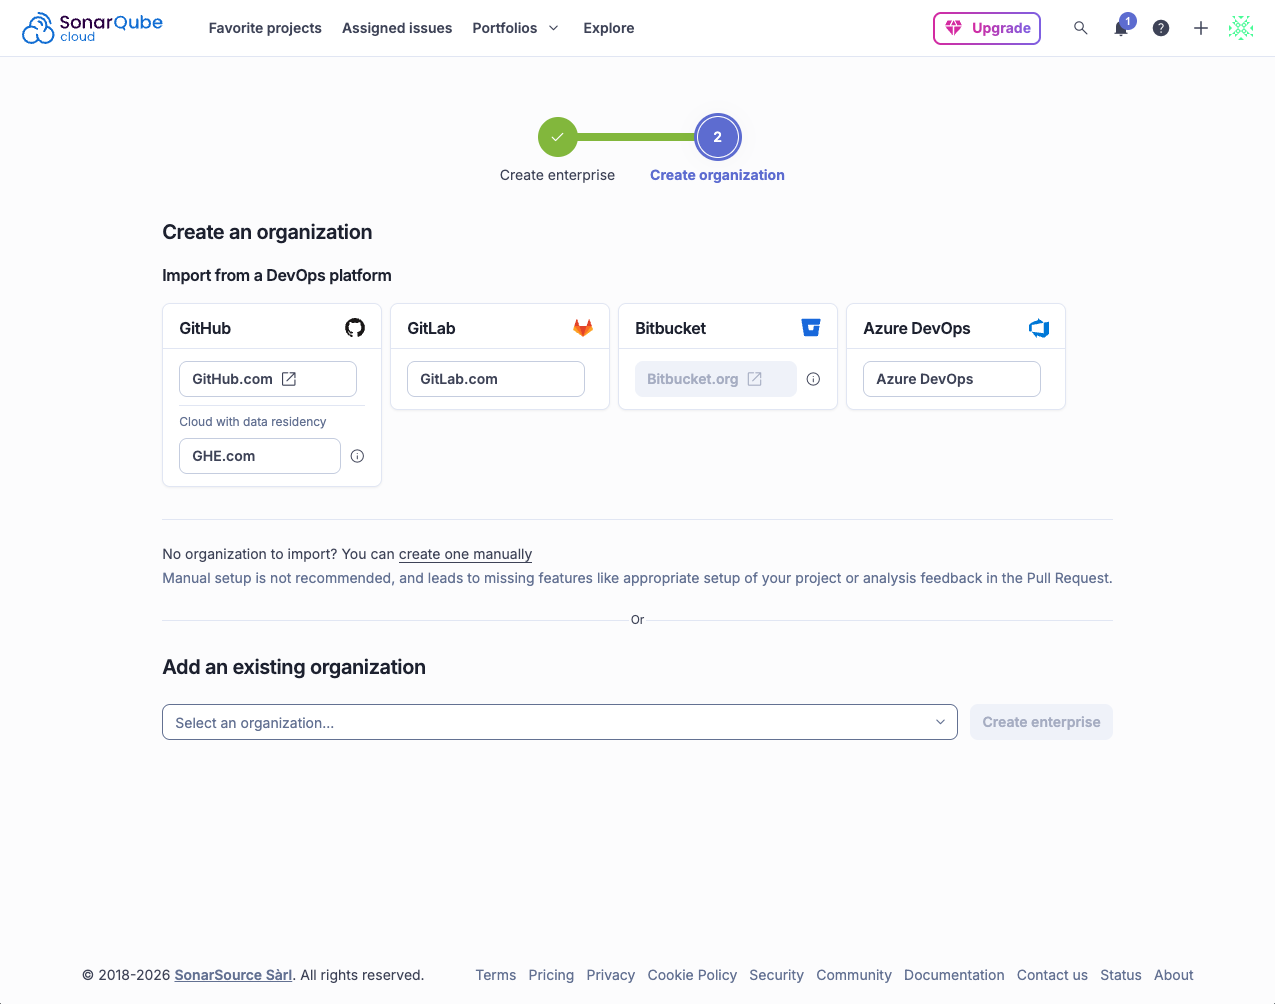This screenshot has width=1275, height=1004.
Task: Open the notifications bell icon
Action: point(1122,28)
